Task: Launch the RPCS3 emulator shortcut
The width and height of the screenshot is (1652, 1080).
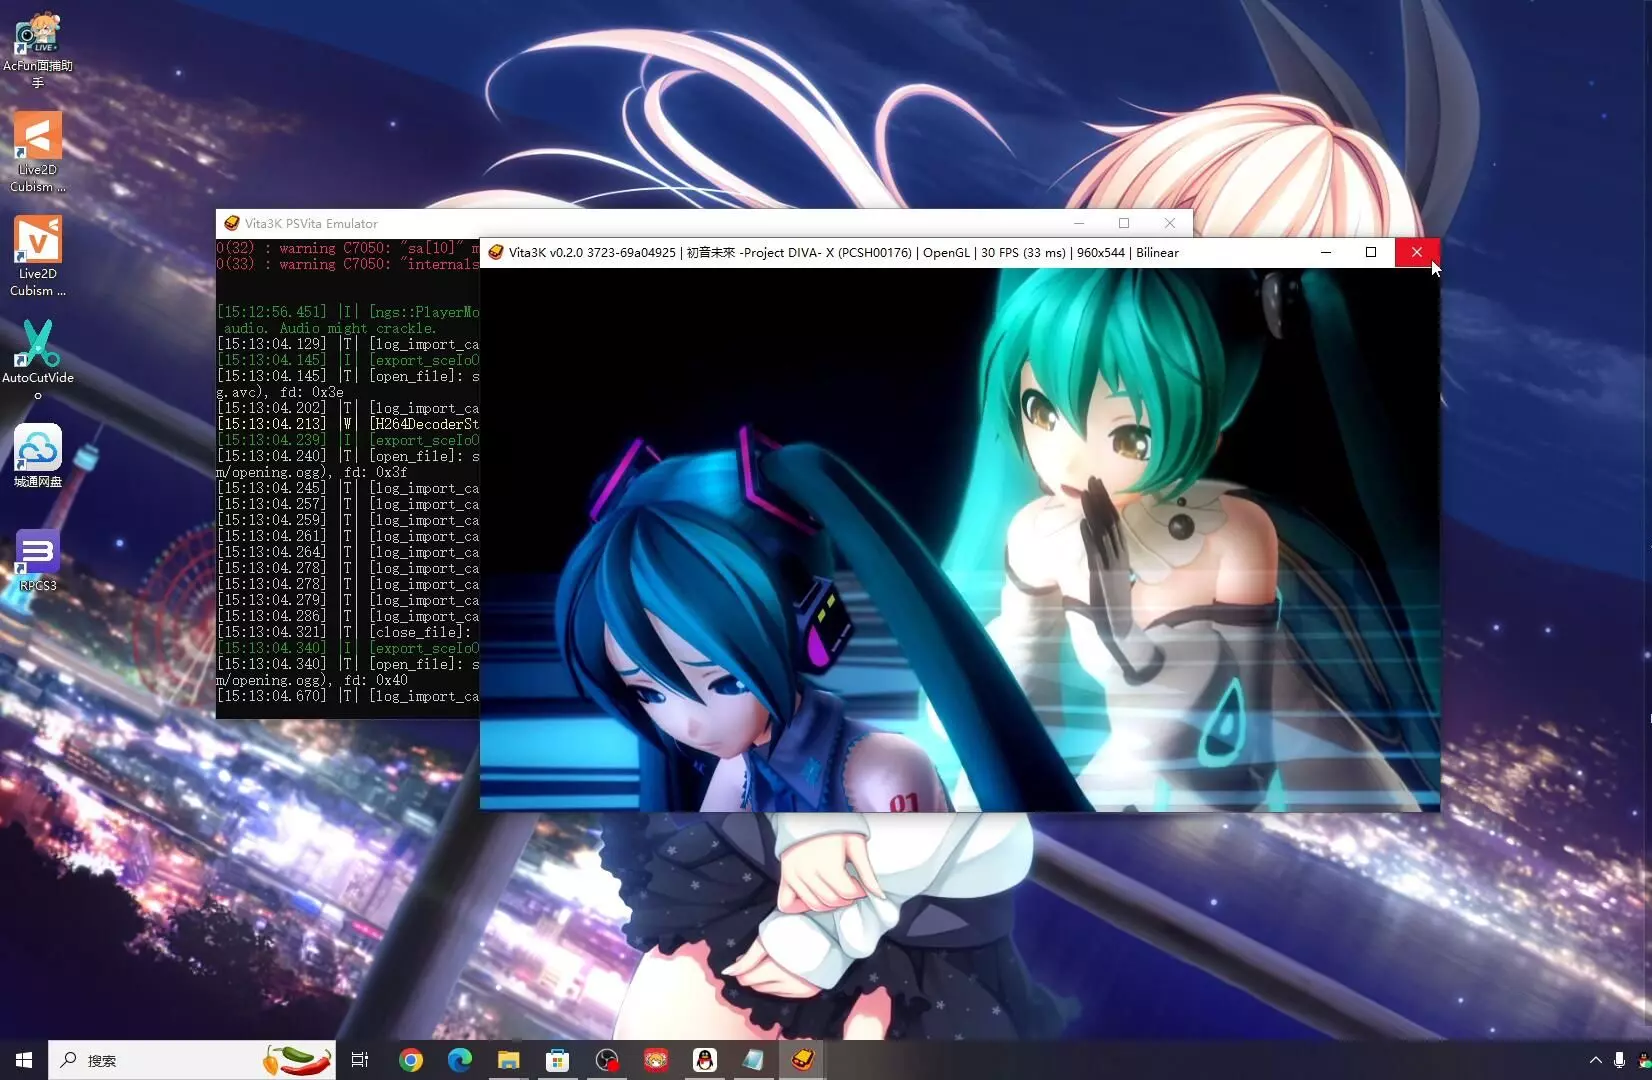Action: point(38,560)
